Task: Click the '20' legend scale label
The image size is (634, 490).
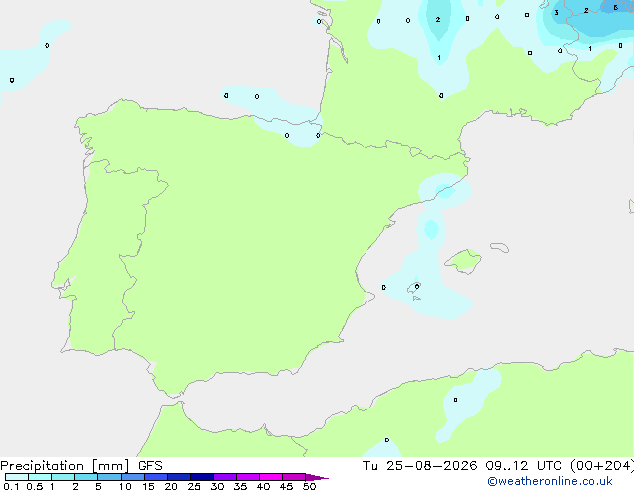Action: [x=171, y=486]
